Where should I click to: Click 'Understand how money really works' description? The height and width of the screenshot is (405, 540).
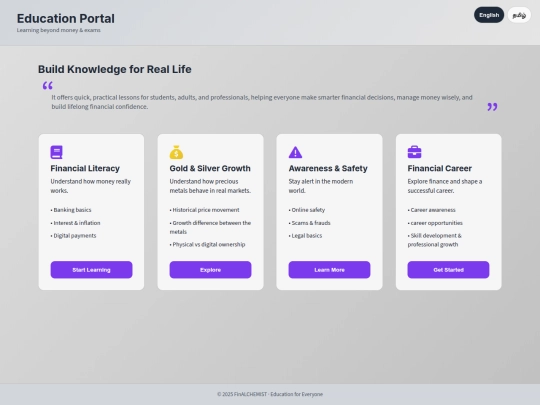point(91,186)
